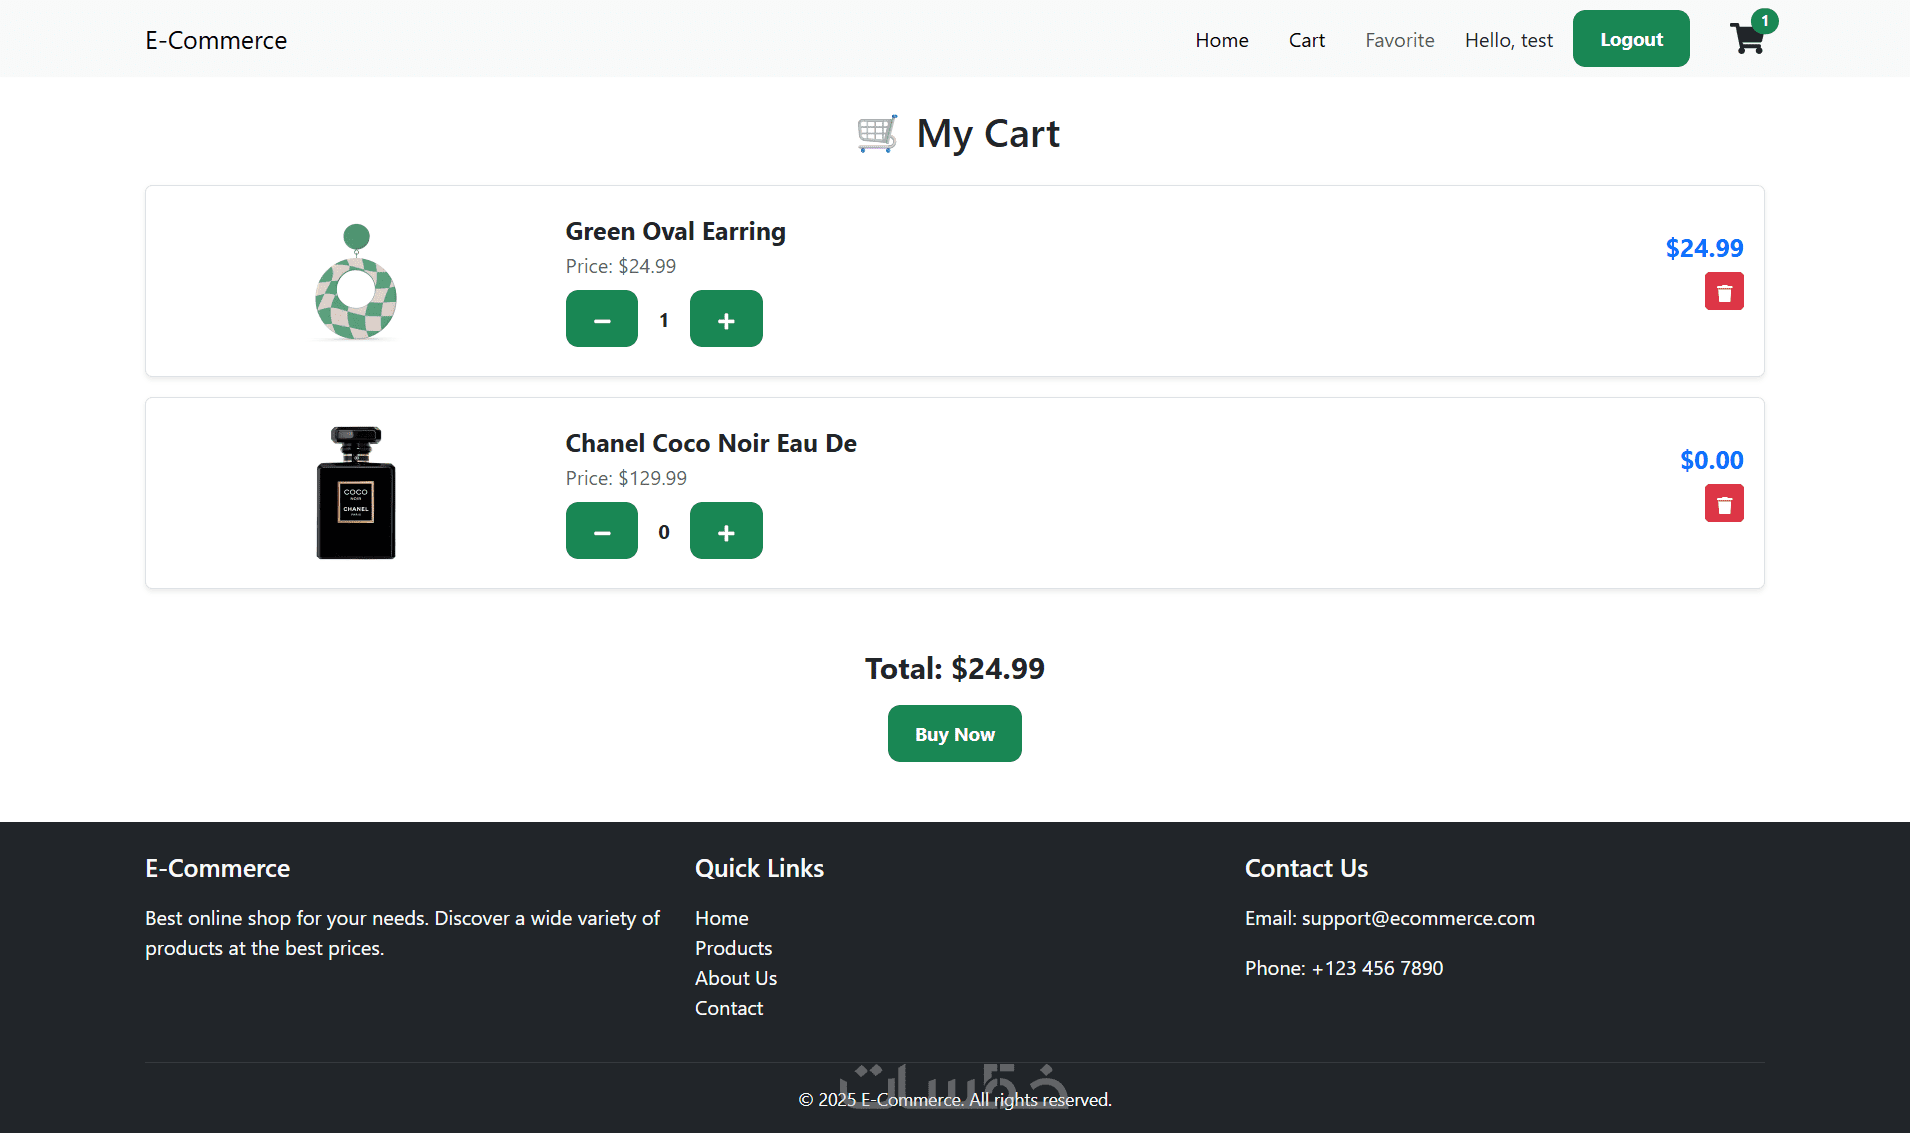
Task: Click the Contact Us footer heading
Action: 1306,868
